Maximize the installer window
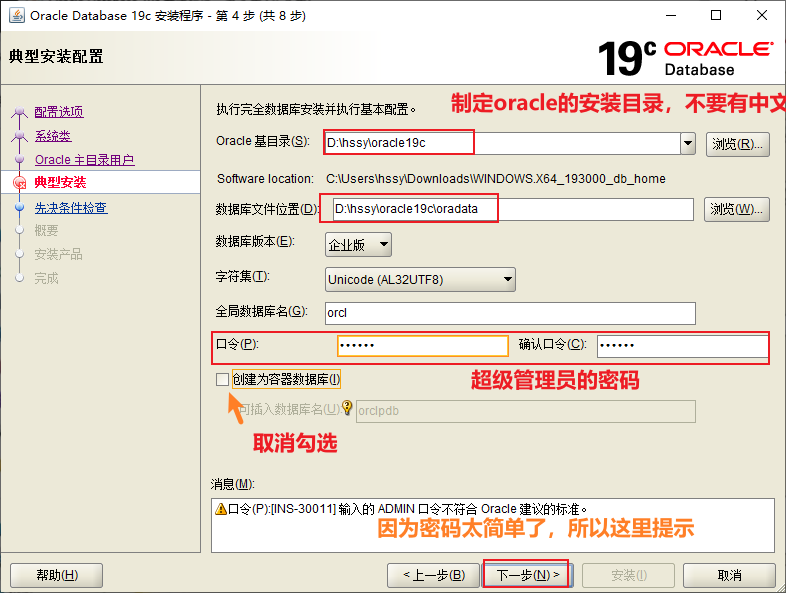786x593 pixels. tap(716, 16)
